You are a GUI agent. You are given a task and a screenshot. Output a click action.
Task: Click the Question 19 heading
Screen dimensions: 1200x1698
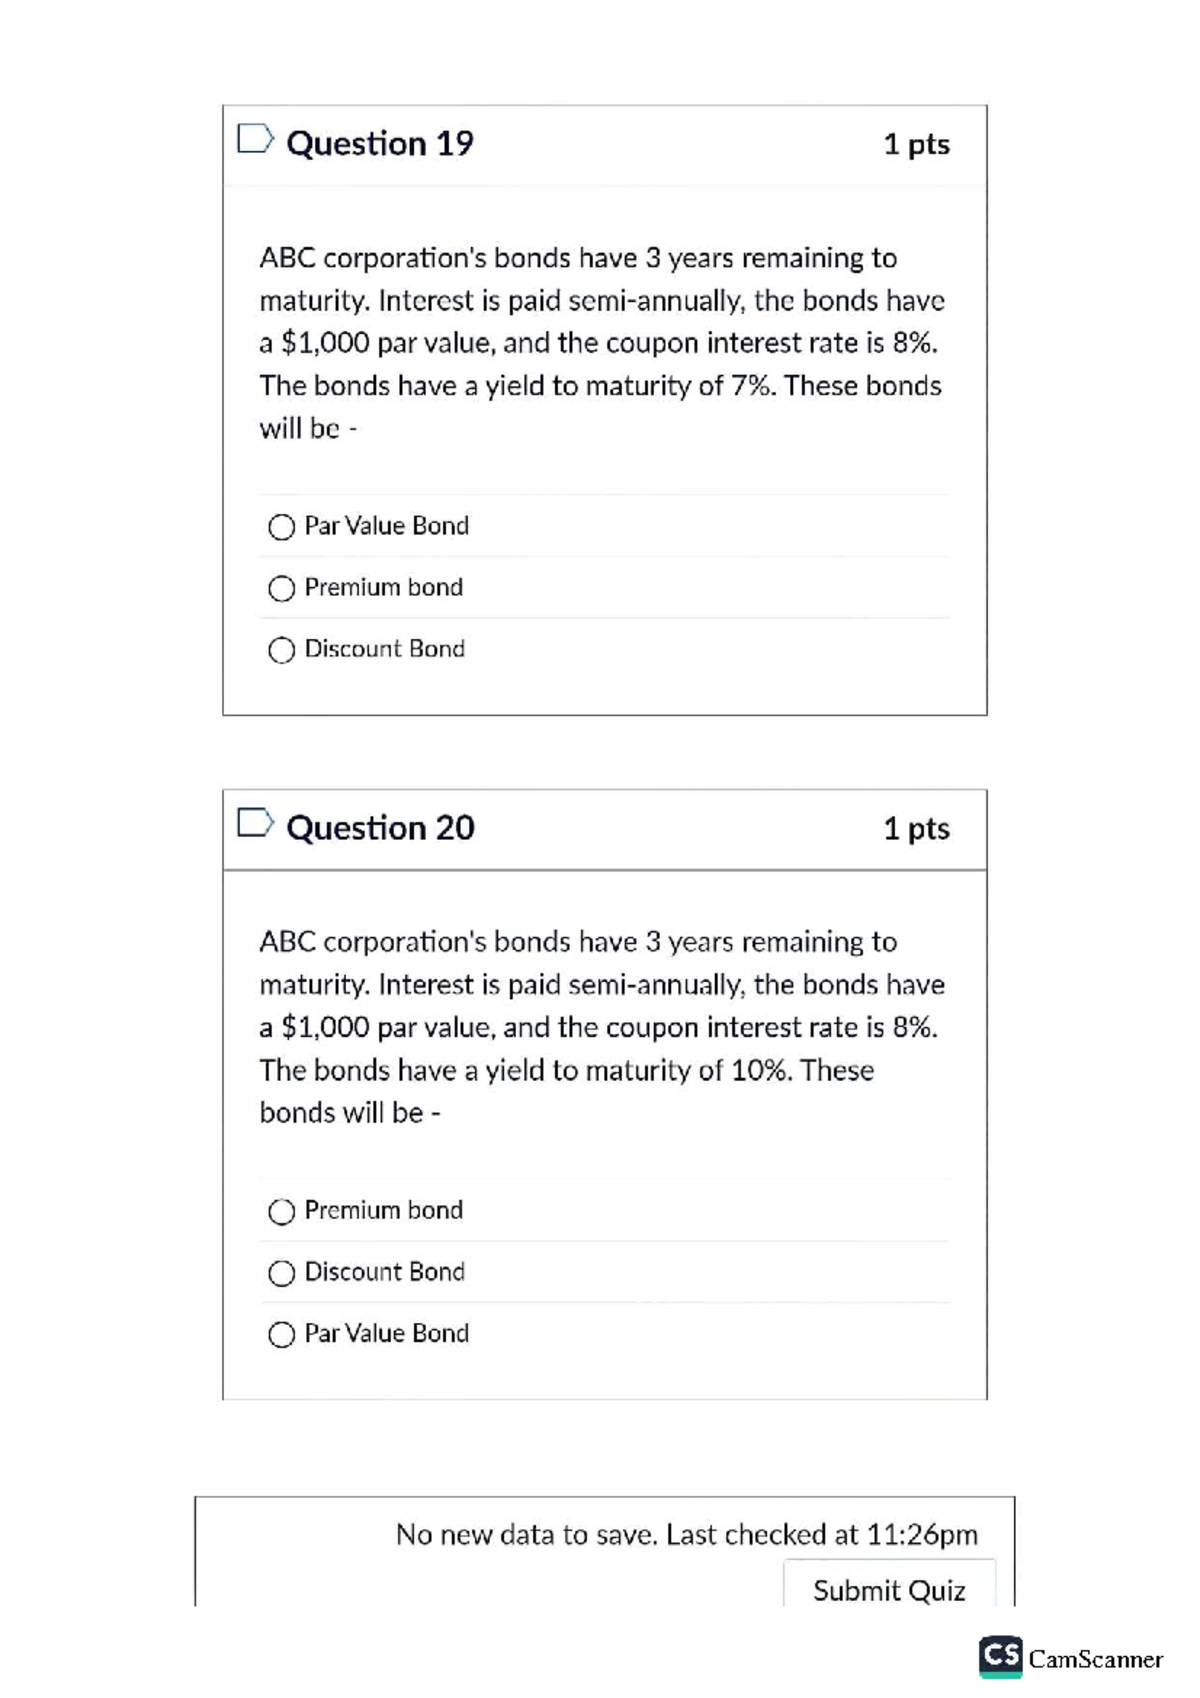tap(379, 144)
